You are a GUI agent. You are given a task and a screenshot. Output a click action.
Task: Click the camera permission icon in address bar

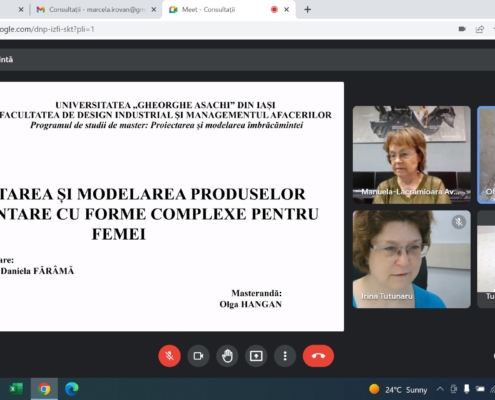pos(462,29)
